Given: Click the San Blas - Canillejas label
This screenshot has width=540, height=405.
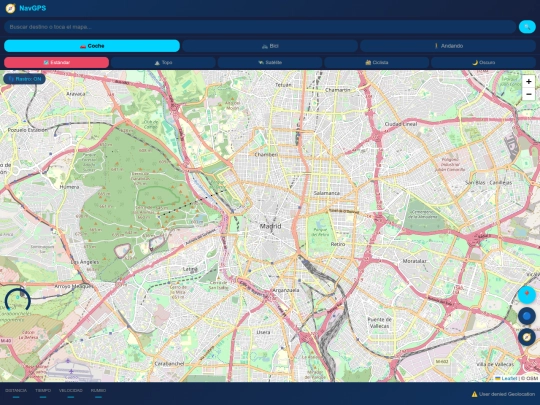Looking at the screenshot, I should click(x=489, y=183).
